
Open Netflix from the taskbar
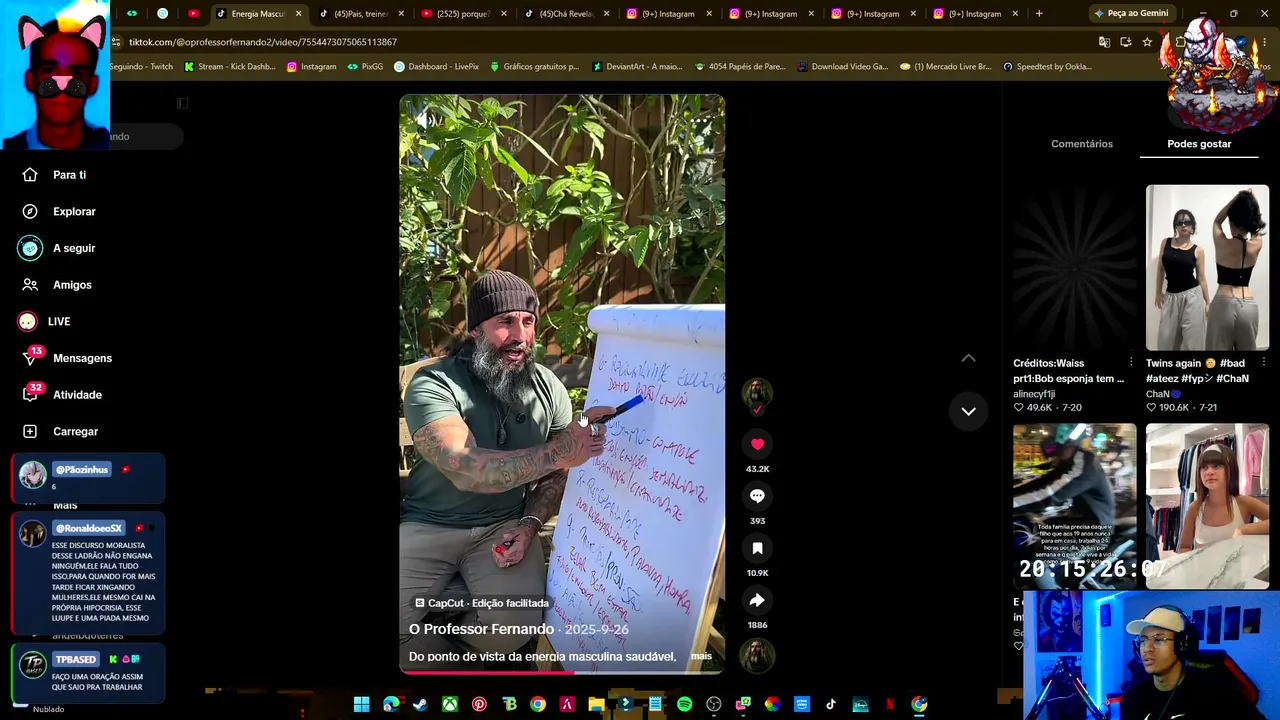coord(889,704)
